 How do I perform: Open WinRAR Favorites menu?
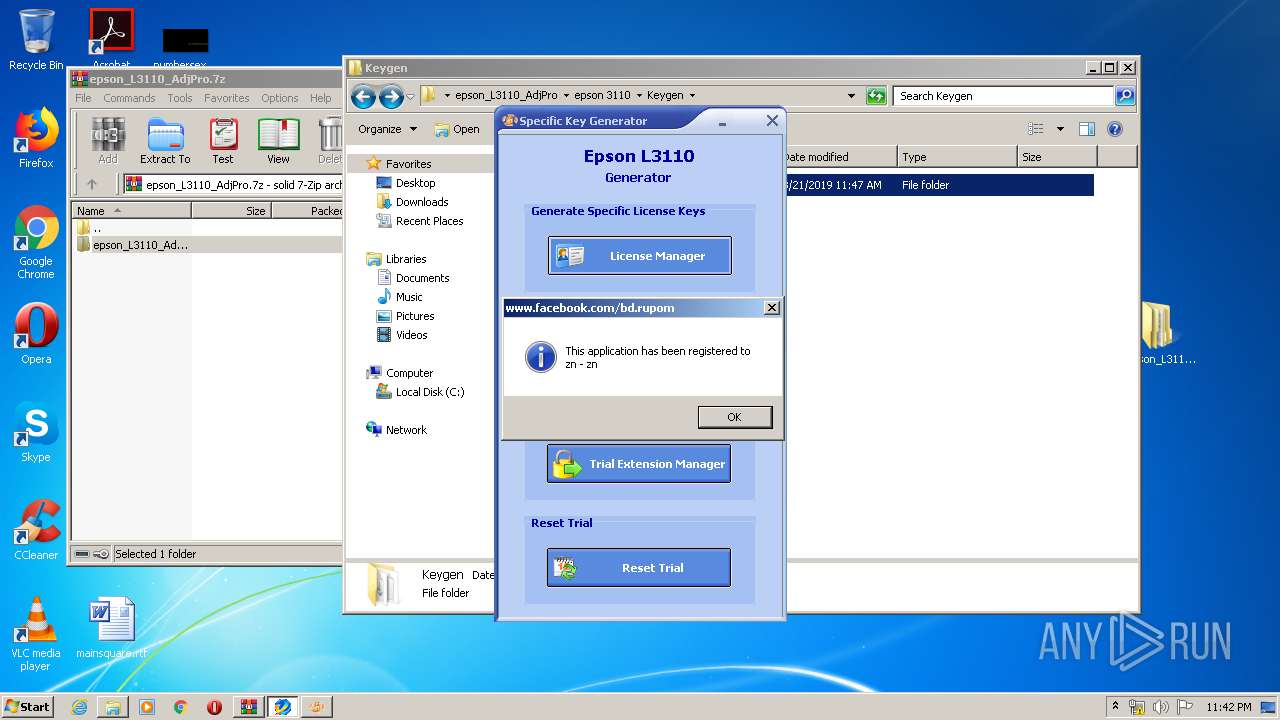click(227, 98)
